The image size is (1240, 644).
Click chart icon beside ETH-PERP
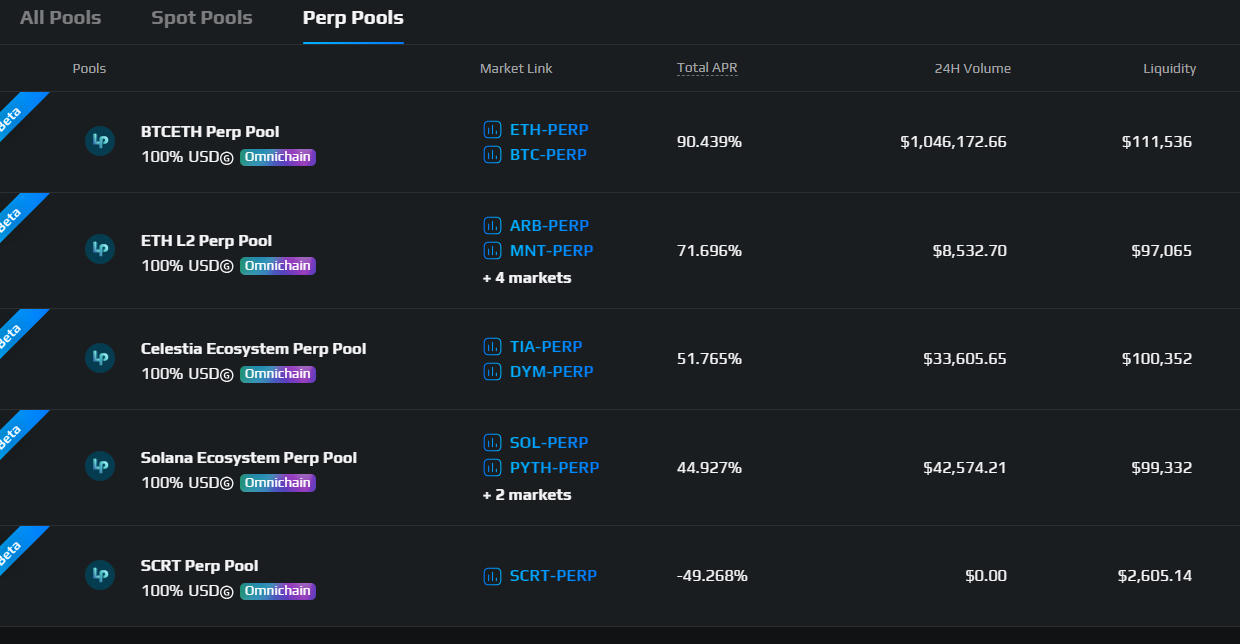point(492,130)
